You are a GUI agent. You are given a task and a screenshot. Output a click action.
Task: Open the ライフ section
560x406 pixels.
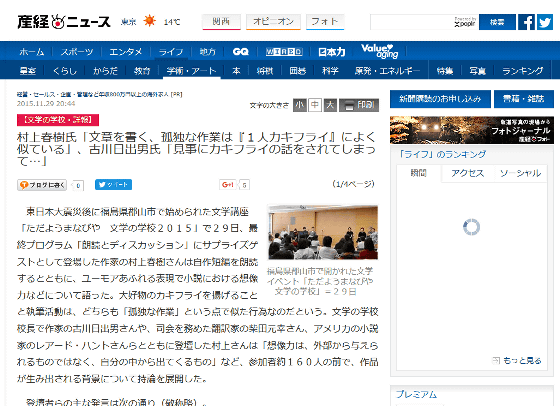tap(171, 52)
